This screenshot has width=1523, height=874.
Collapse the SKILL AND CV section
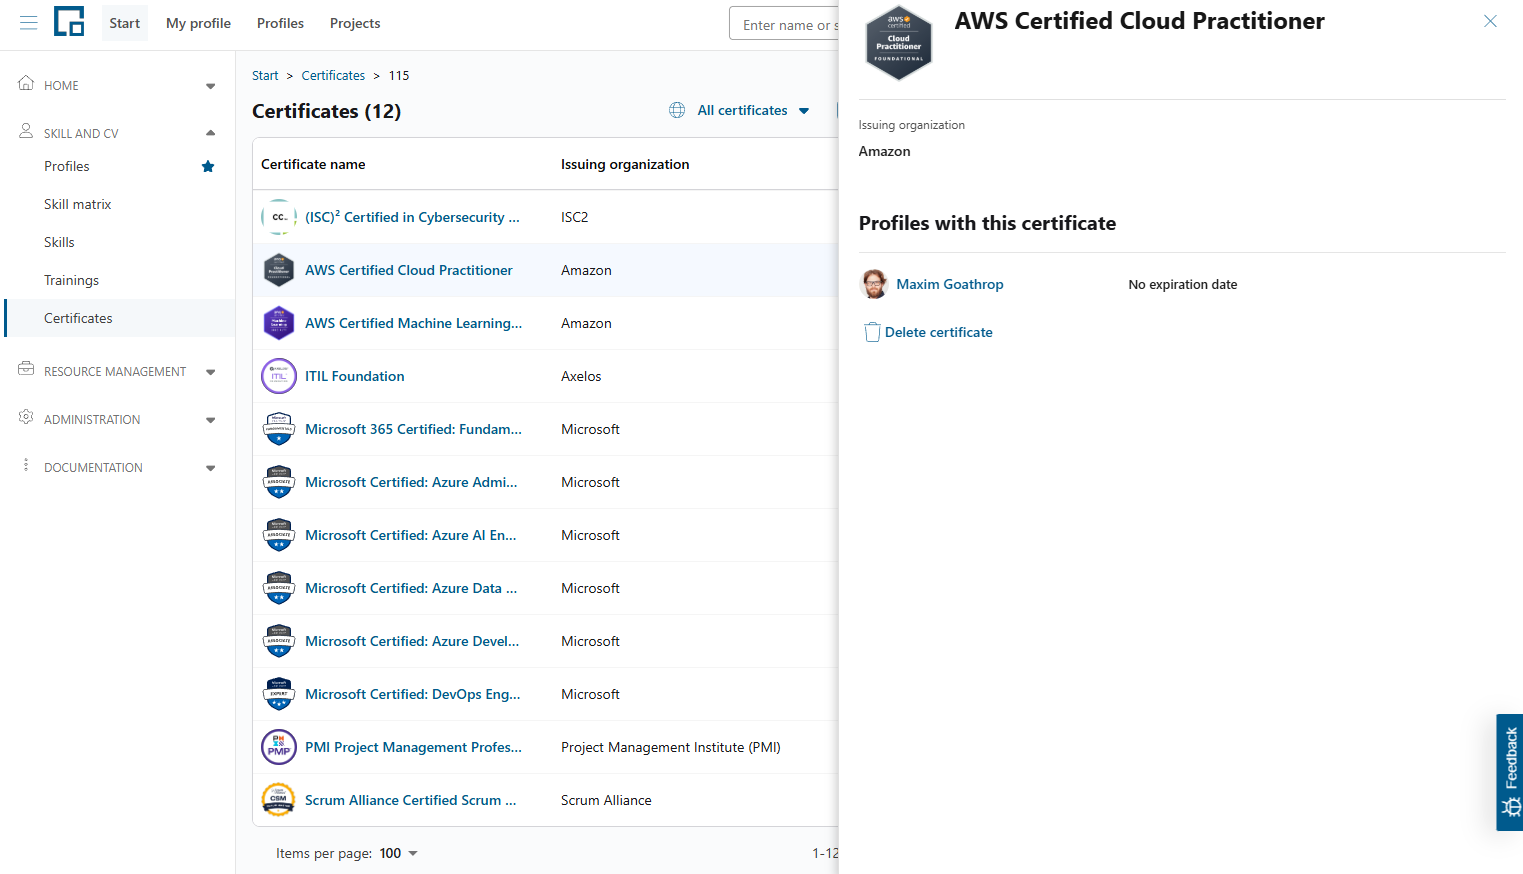(210, 133)
